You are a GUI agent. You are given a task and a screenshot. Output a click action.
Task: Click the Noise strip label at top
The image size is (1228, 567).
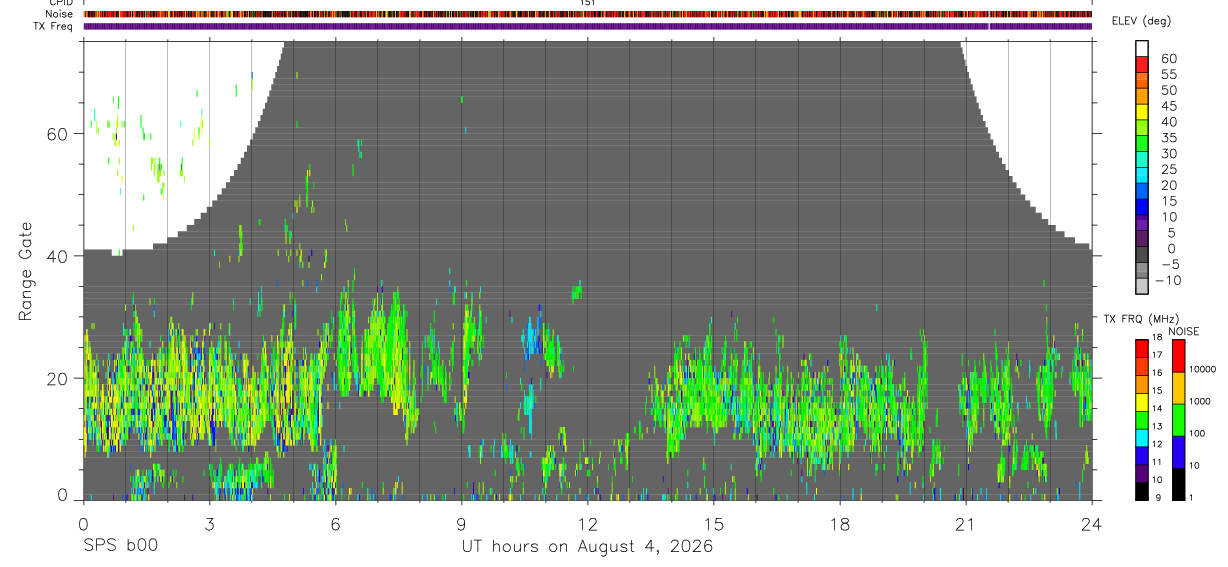tap(58, 15)
